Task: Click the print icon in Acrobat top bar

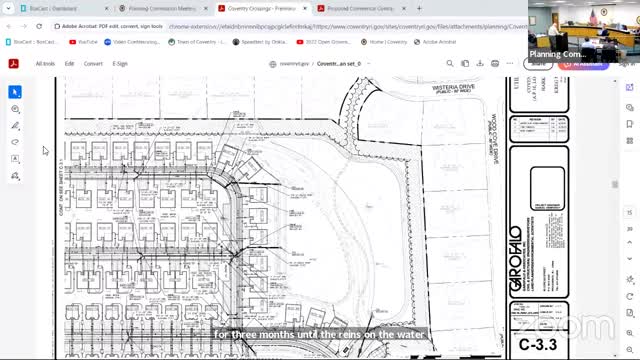Action: click(x=495, y=64)
